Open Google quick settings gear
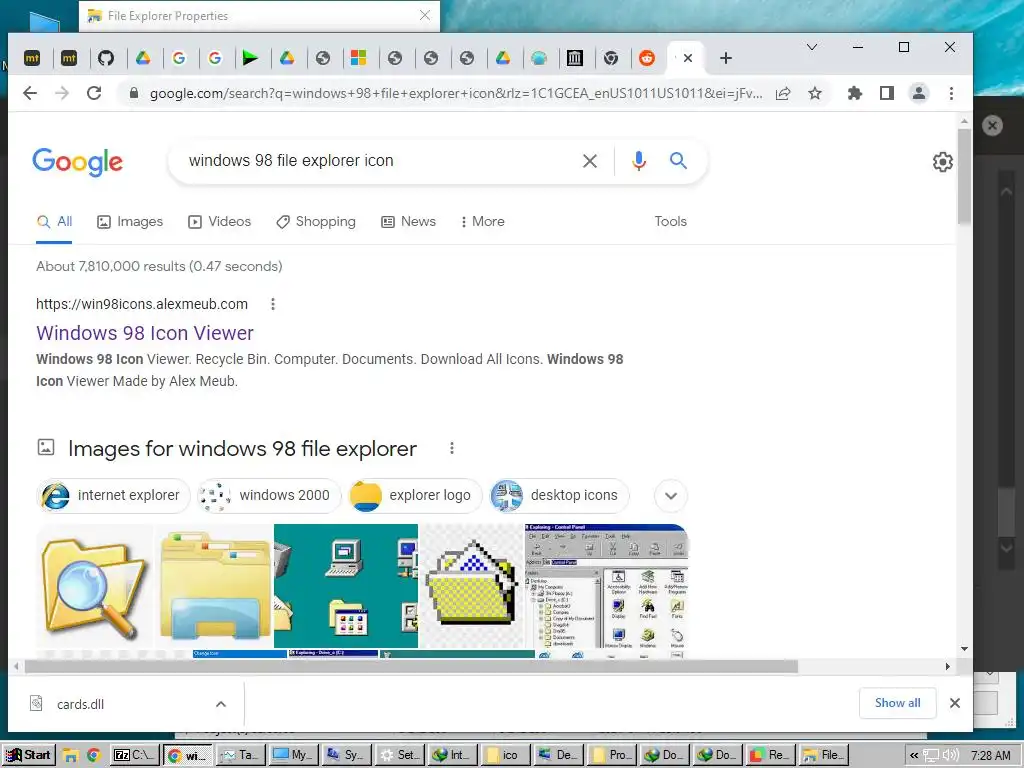This screenshot has height=768, width=1024. pos(942,161)
